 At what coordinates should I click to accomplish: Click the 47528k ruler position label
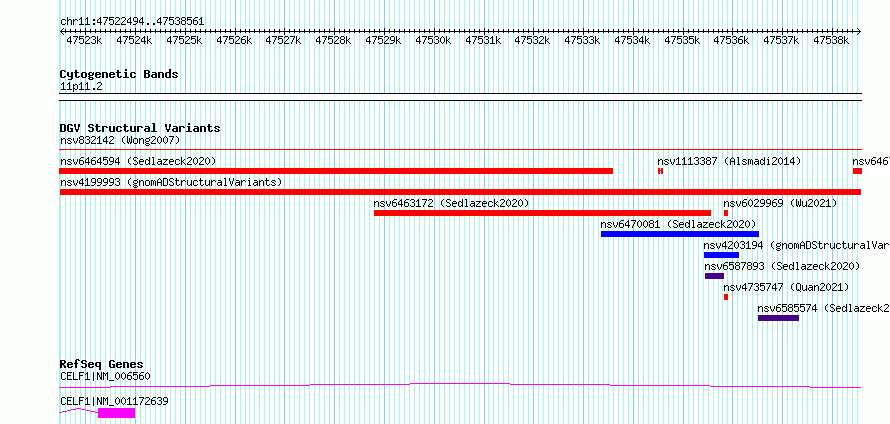coord(333,40)
